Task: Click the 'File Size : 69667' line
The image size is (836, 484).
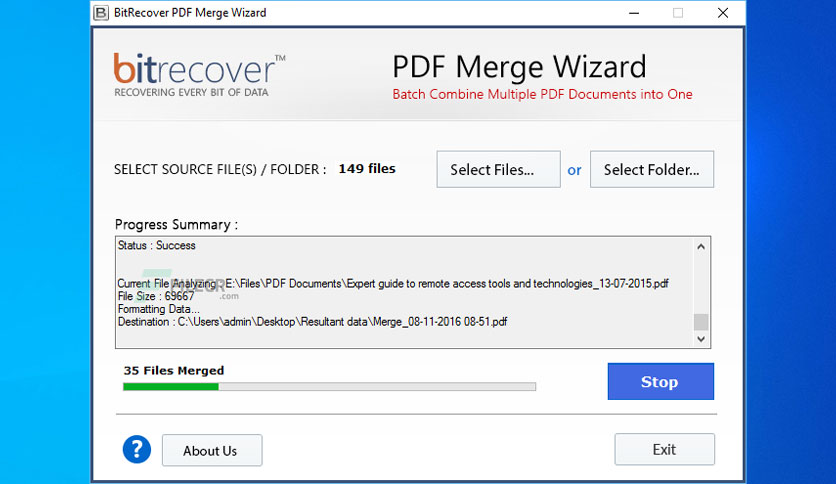Action: click(156, 296)
